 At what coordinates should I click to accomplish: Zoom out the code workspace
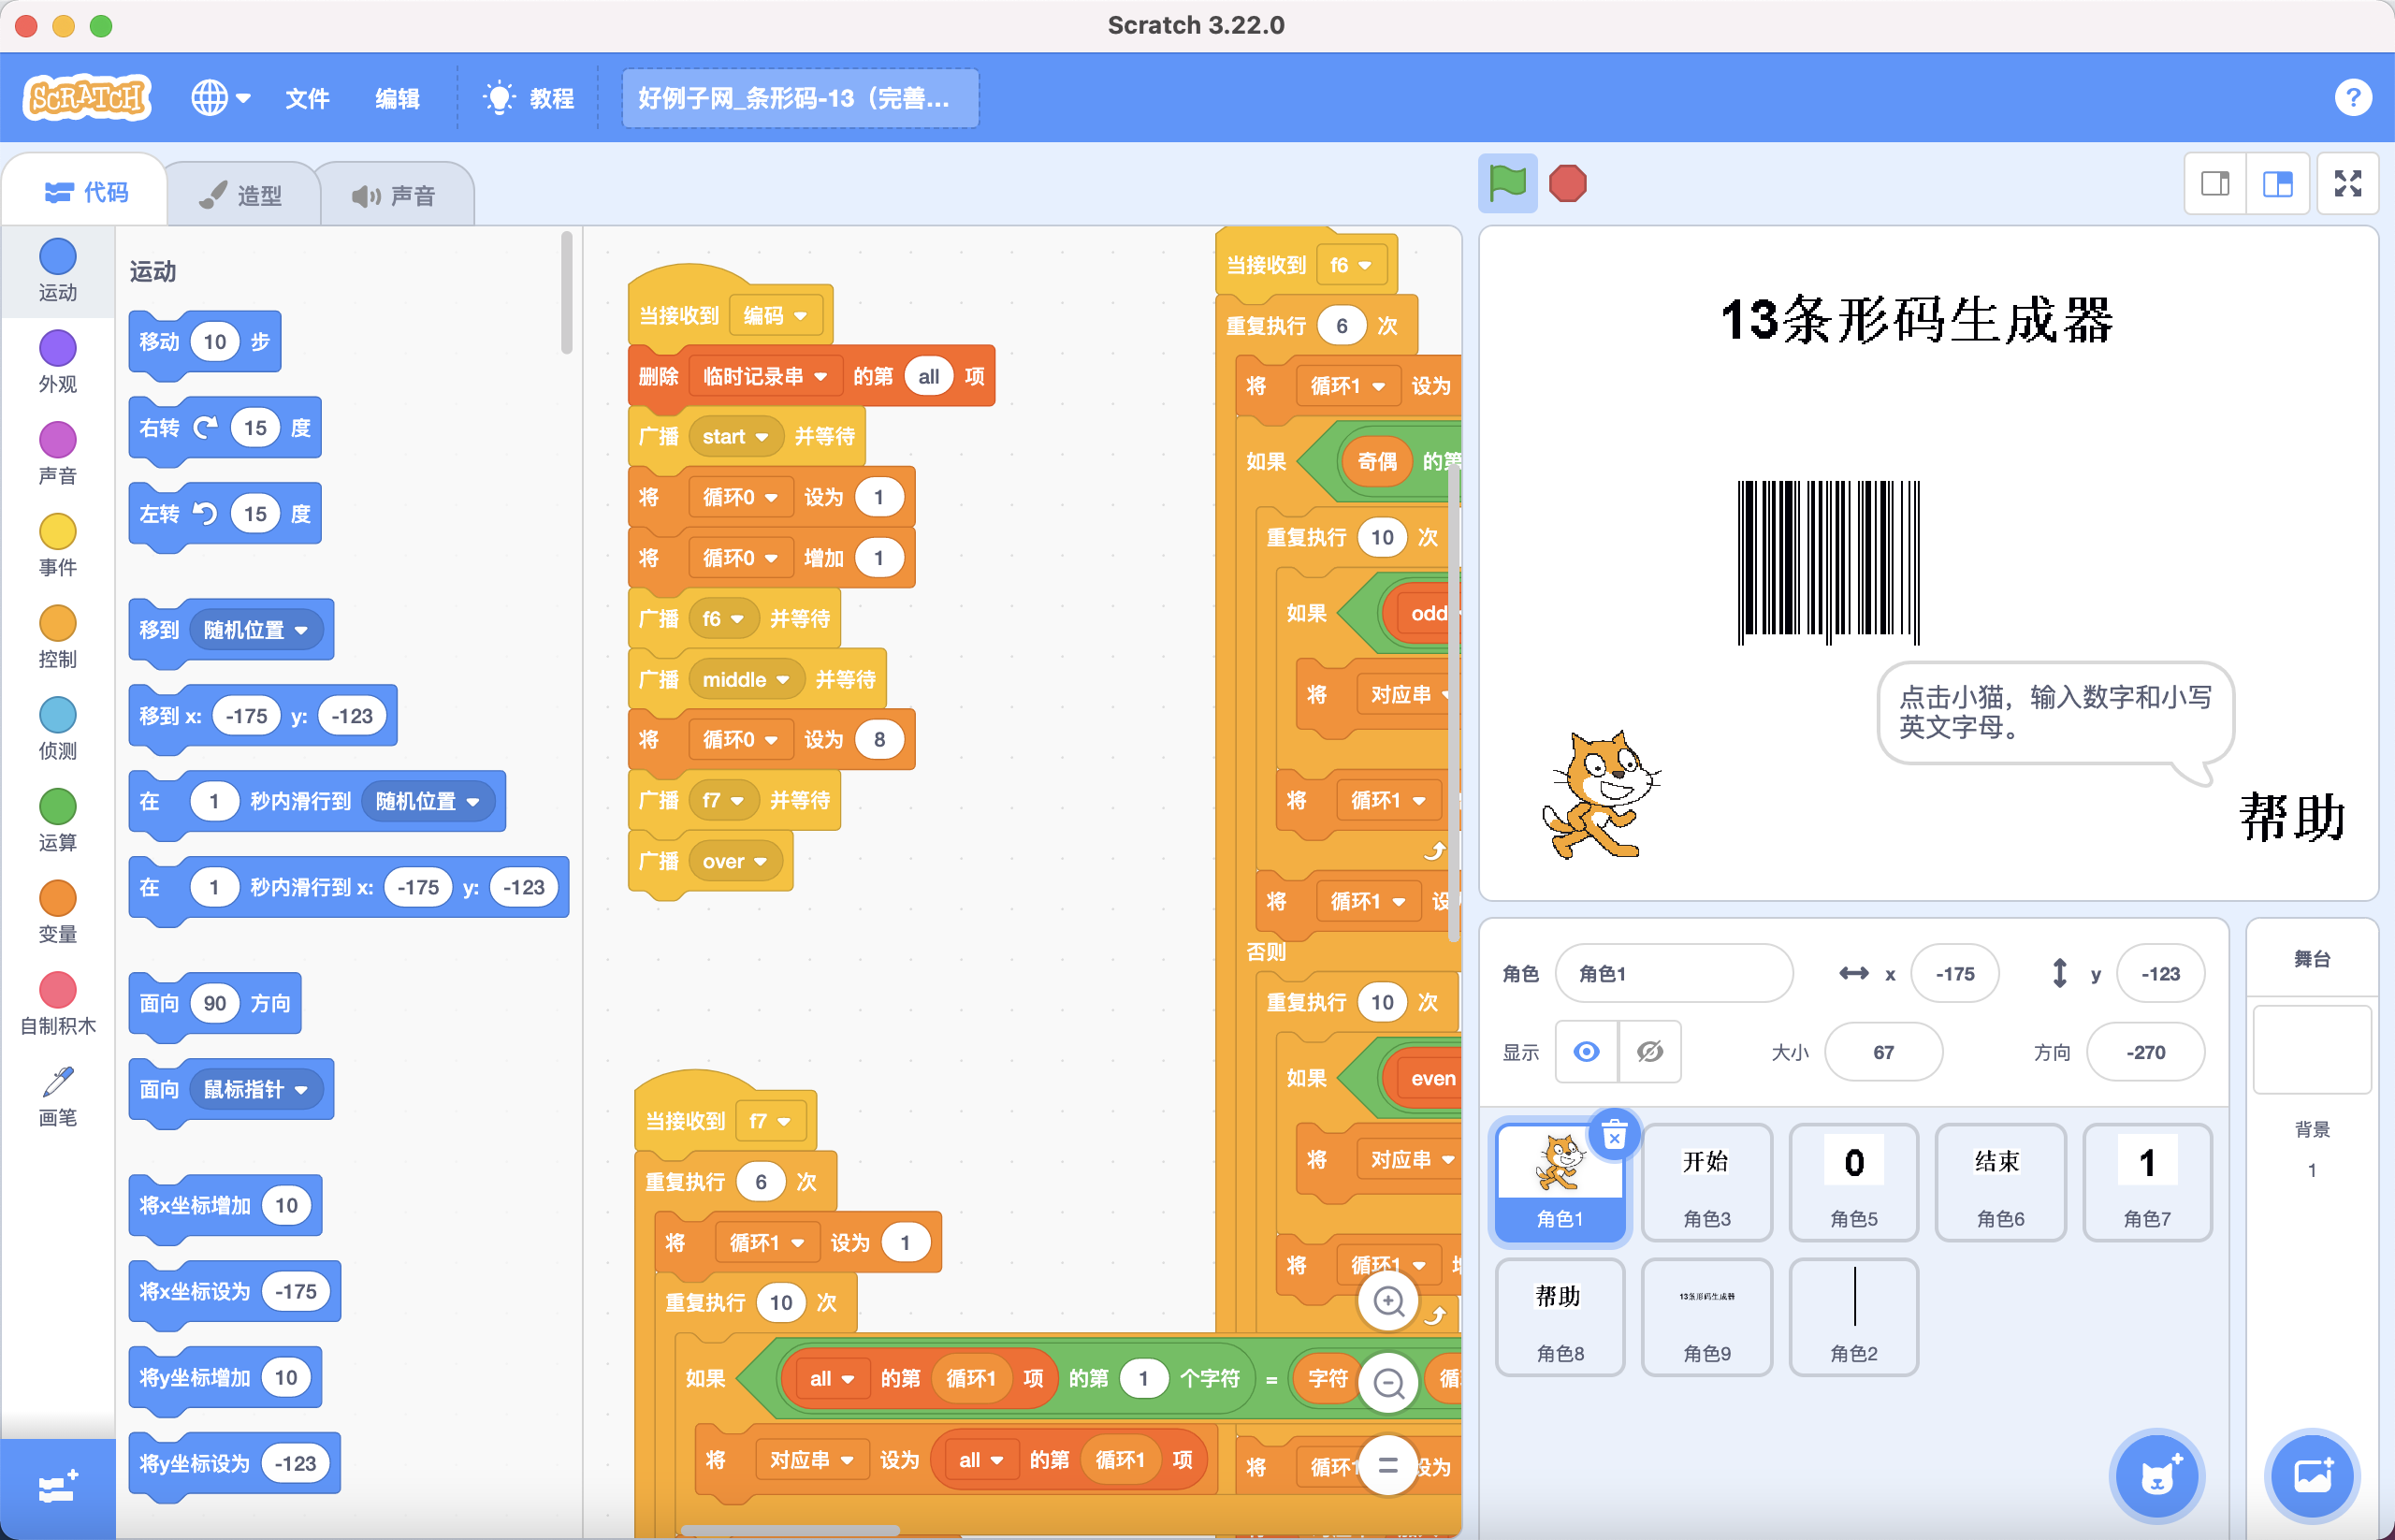[1388, 1384]
